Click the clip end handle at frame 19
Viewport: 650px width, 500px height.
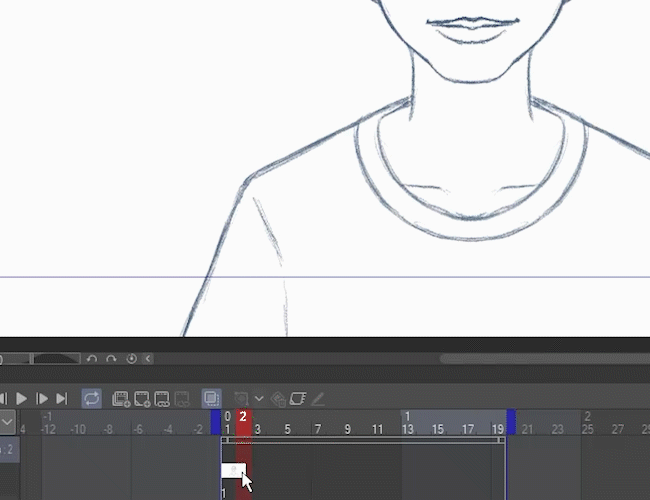pyautogui.click(x=501, y=440)
